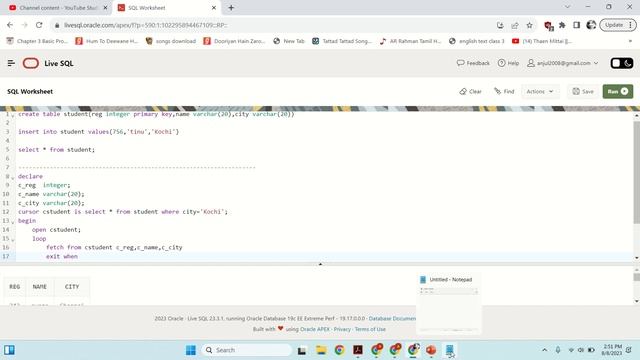The height and width of the screenshot is (360, 640).
Task: Open Notepad from the taskbar
Action: tap(449, 350)
